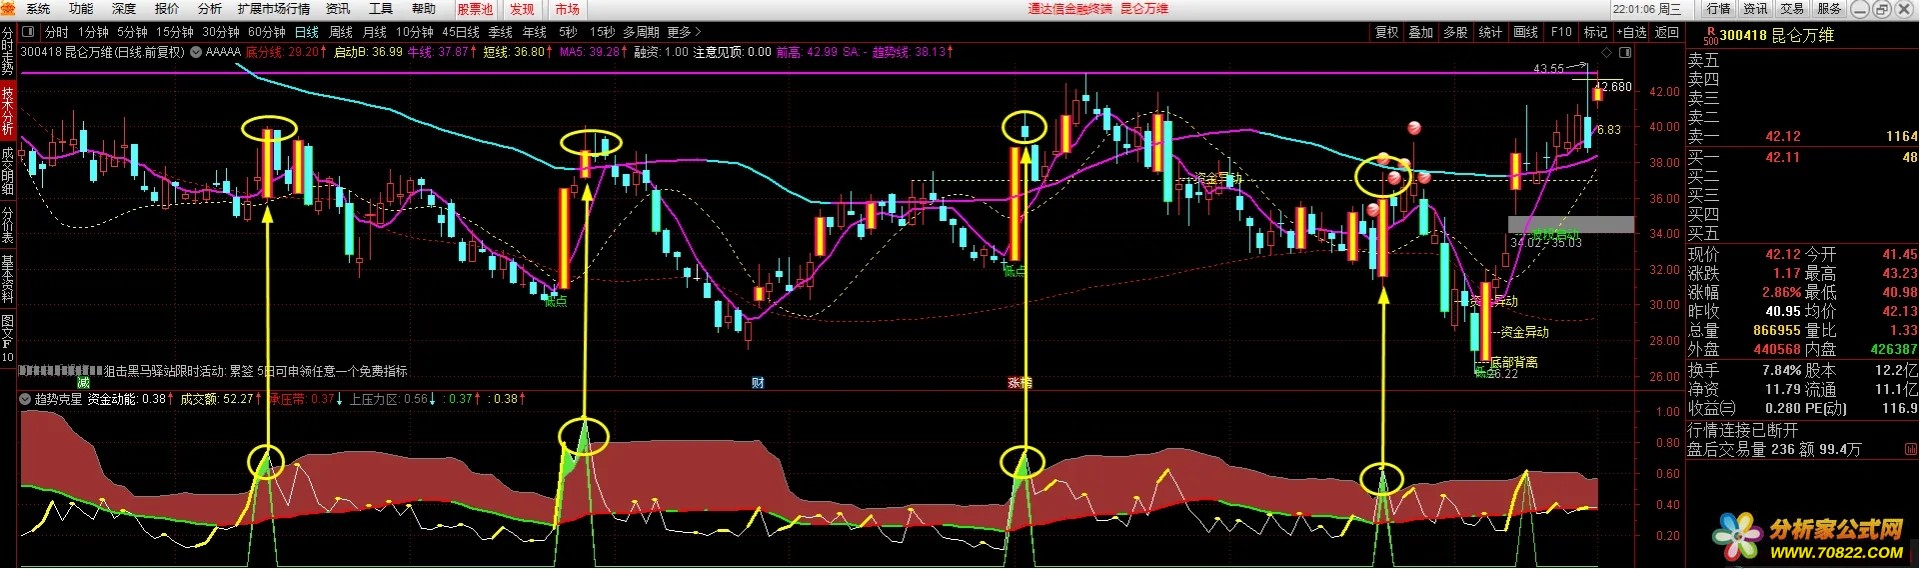Switch to 5秒 period
This screenshot has width=1920, height=569.
tap(568, 32)
